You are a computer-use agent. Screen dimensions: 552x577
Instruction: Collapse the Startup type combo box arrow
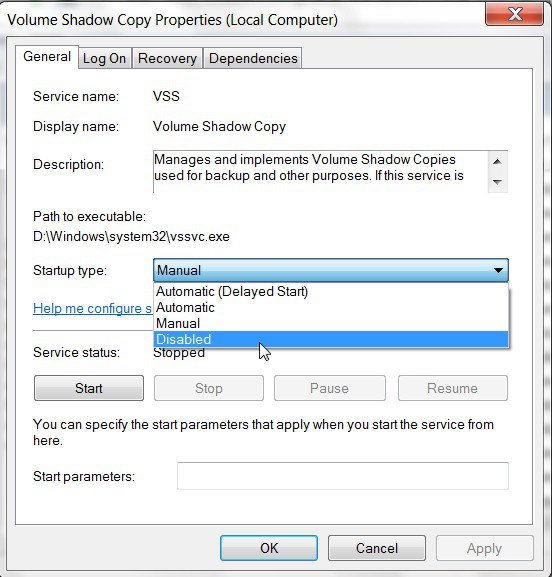pos(498,270)
